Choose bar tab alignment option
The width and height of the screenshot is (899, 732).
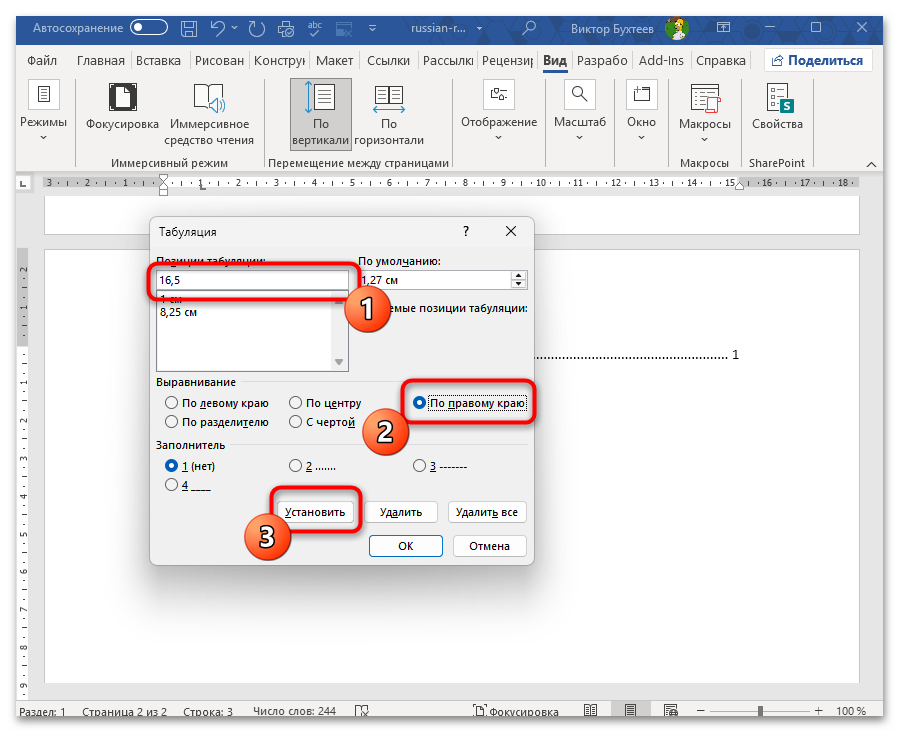click(295, 422)
